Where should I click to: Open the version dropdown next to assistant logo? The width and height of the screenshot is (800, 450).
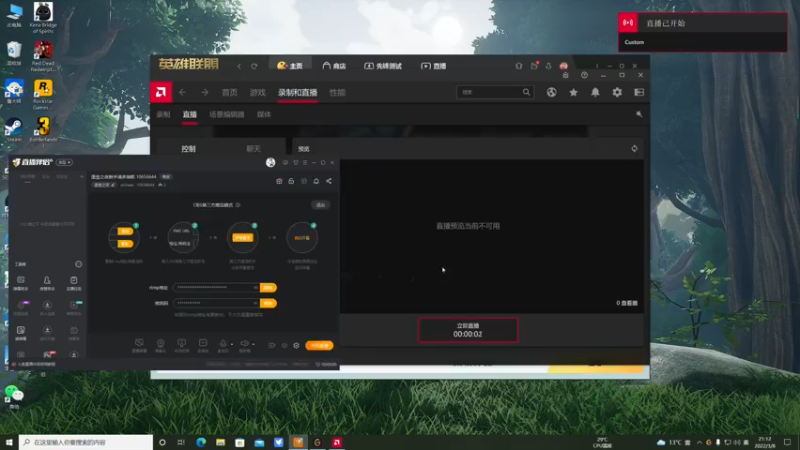(65, 162)
